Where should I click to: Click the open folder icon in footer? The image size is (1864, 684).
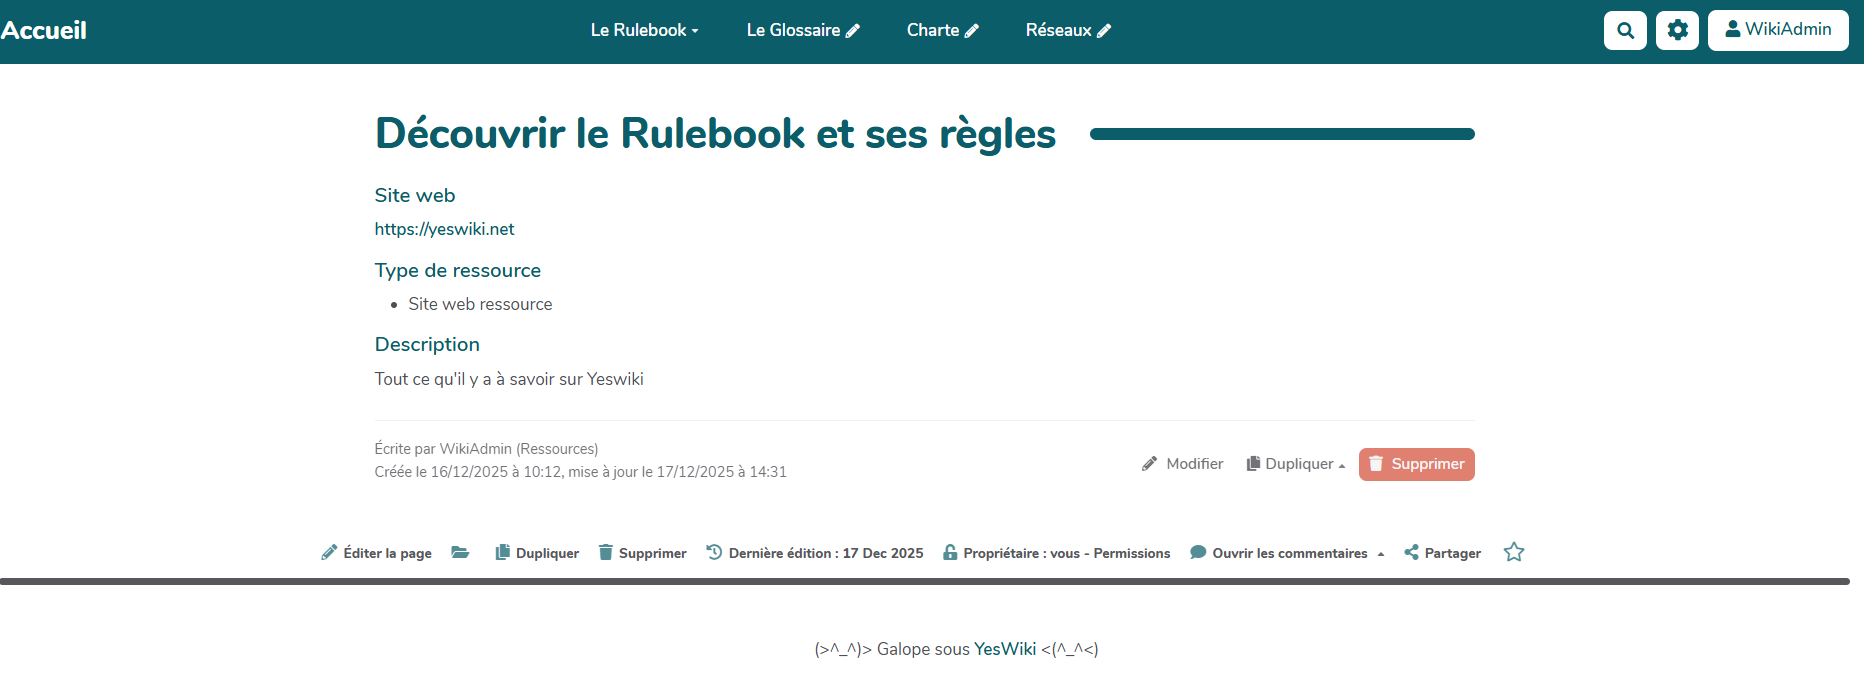(x=460, y=553)
